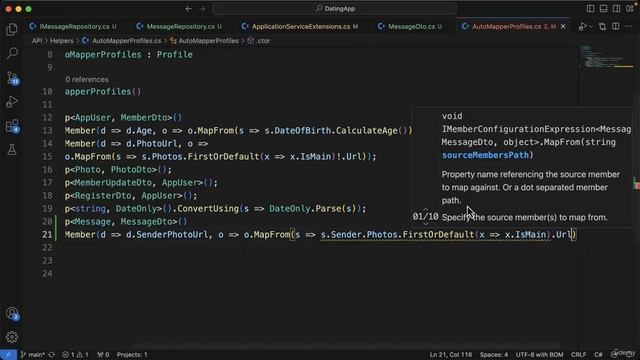Click Ln 21, Col 116 cursor position
640x360 pixels.
click(x=451, y=355)
